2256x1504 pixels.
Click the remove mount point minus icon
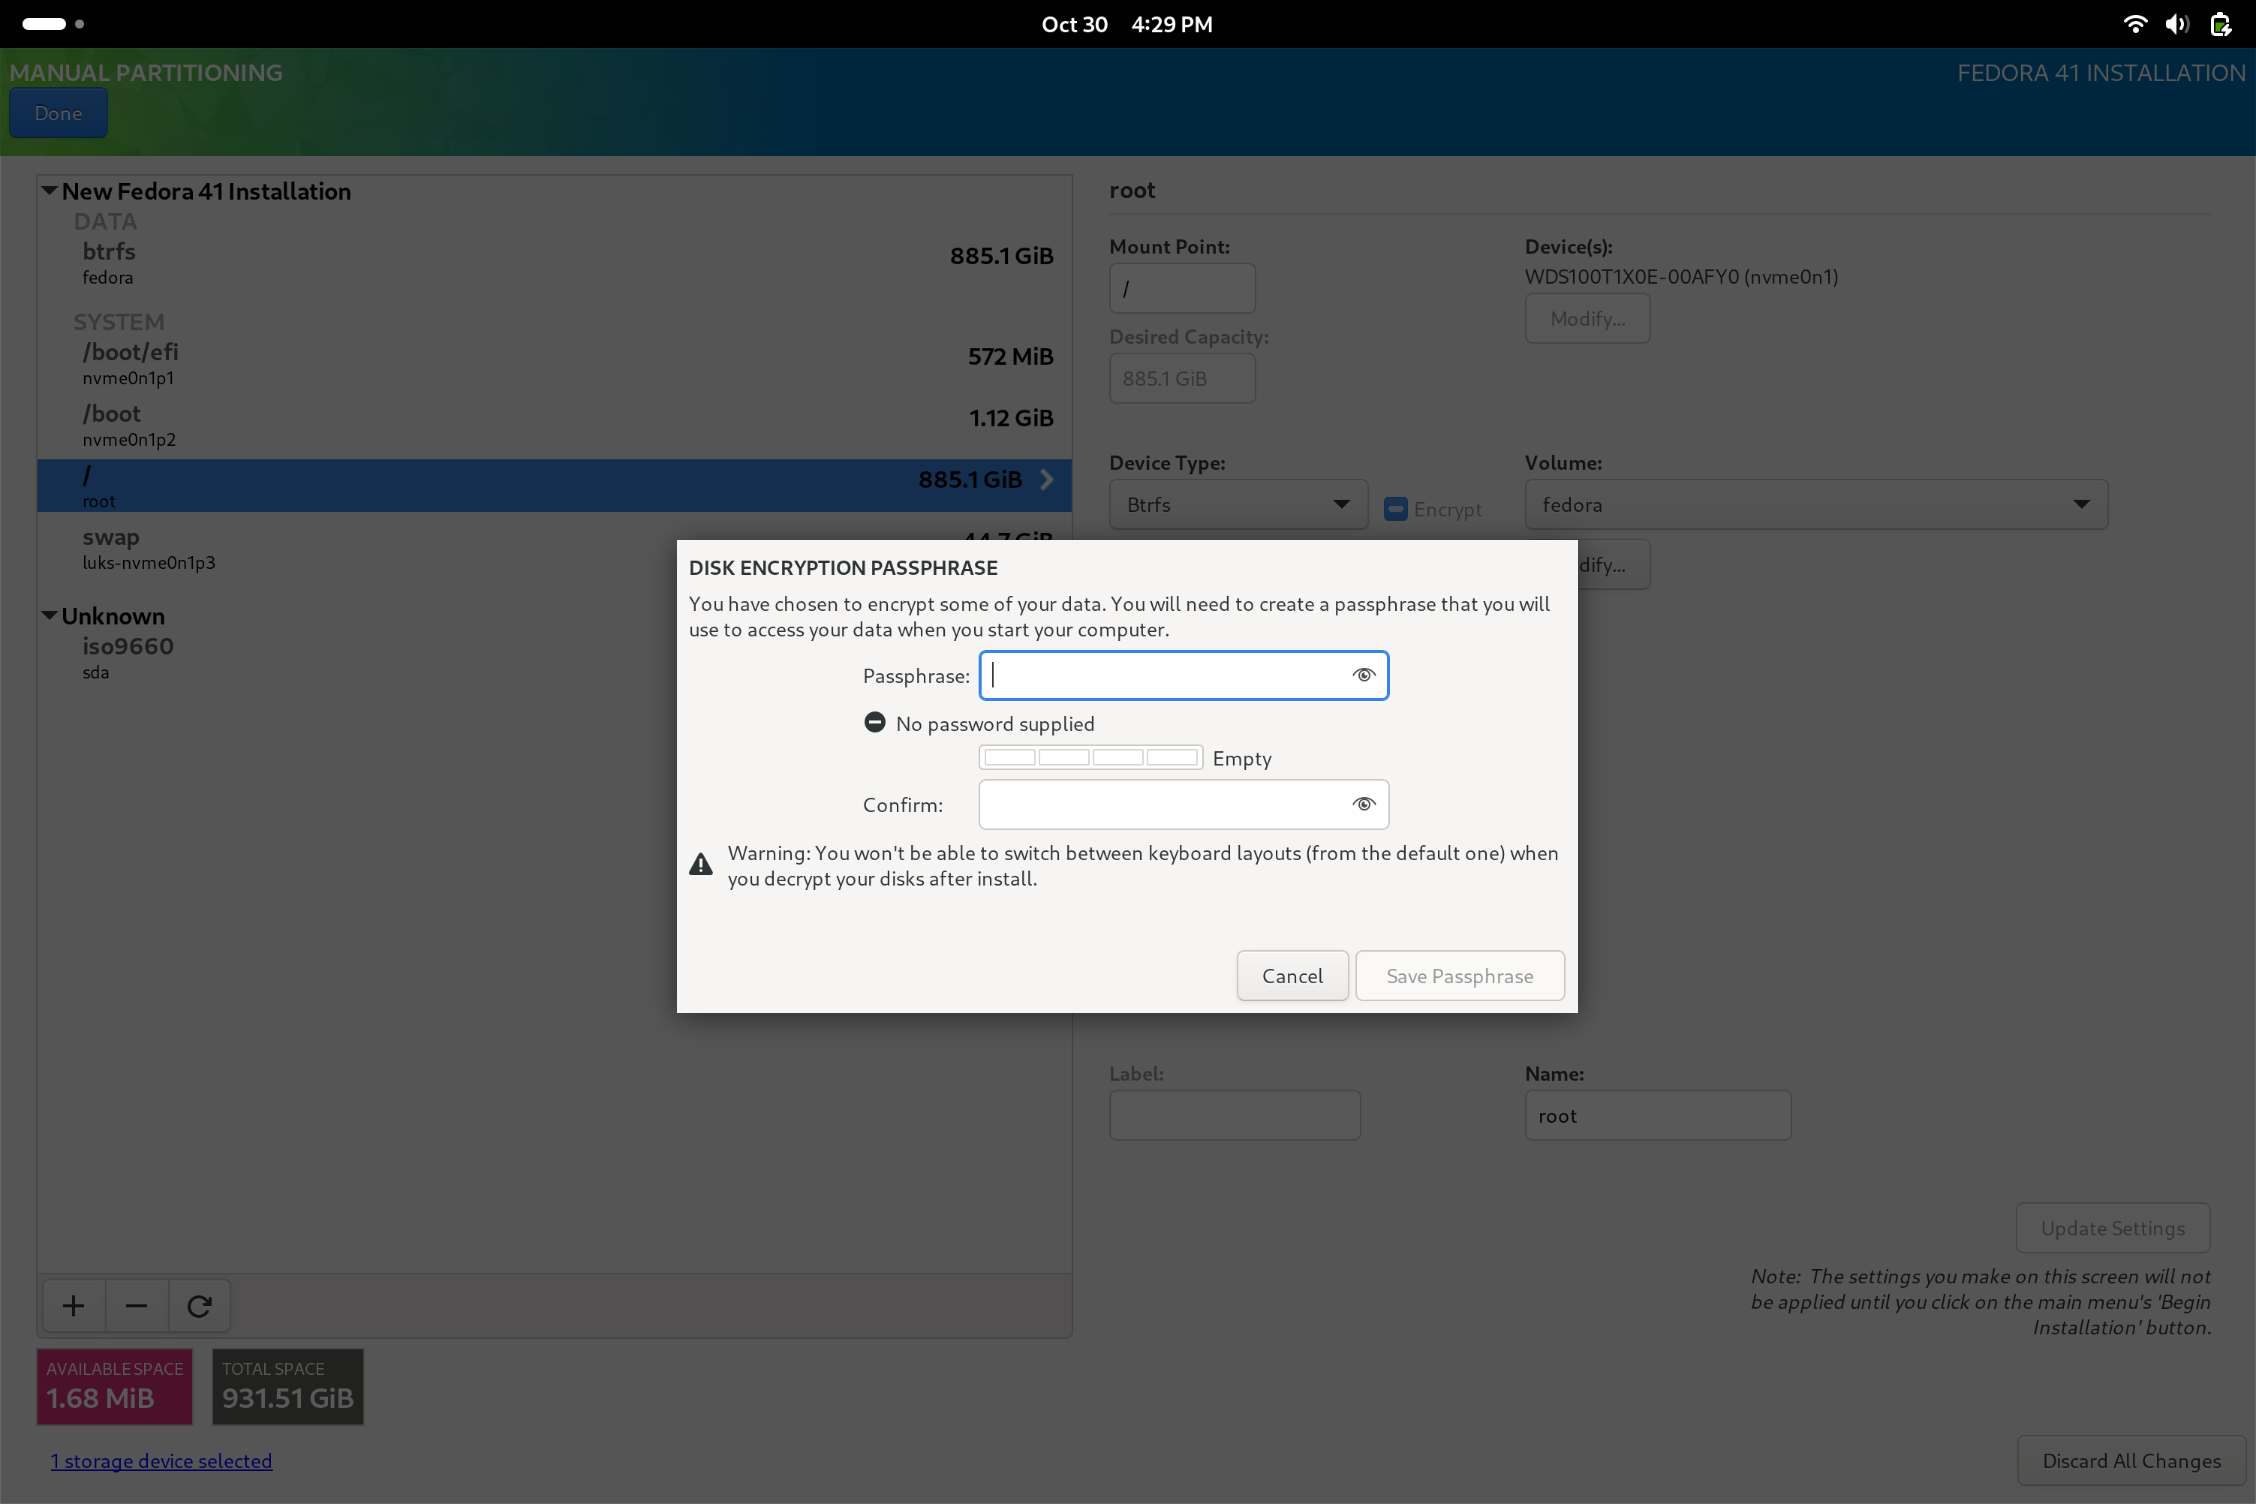[136, 1306]
